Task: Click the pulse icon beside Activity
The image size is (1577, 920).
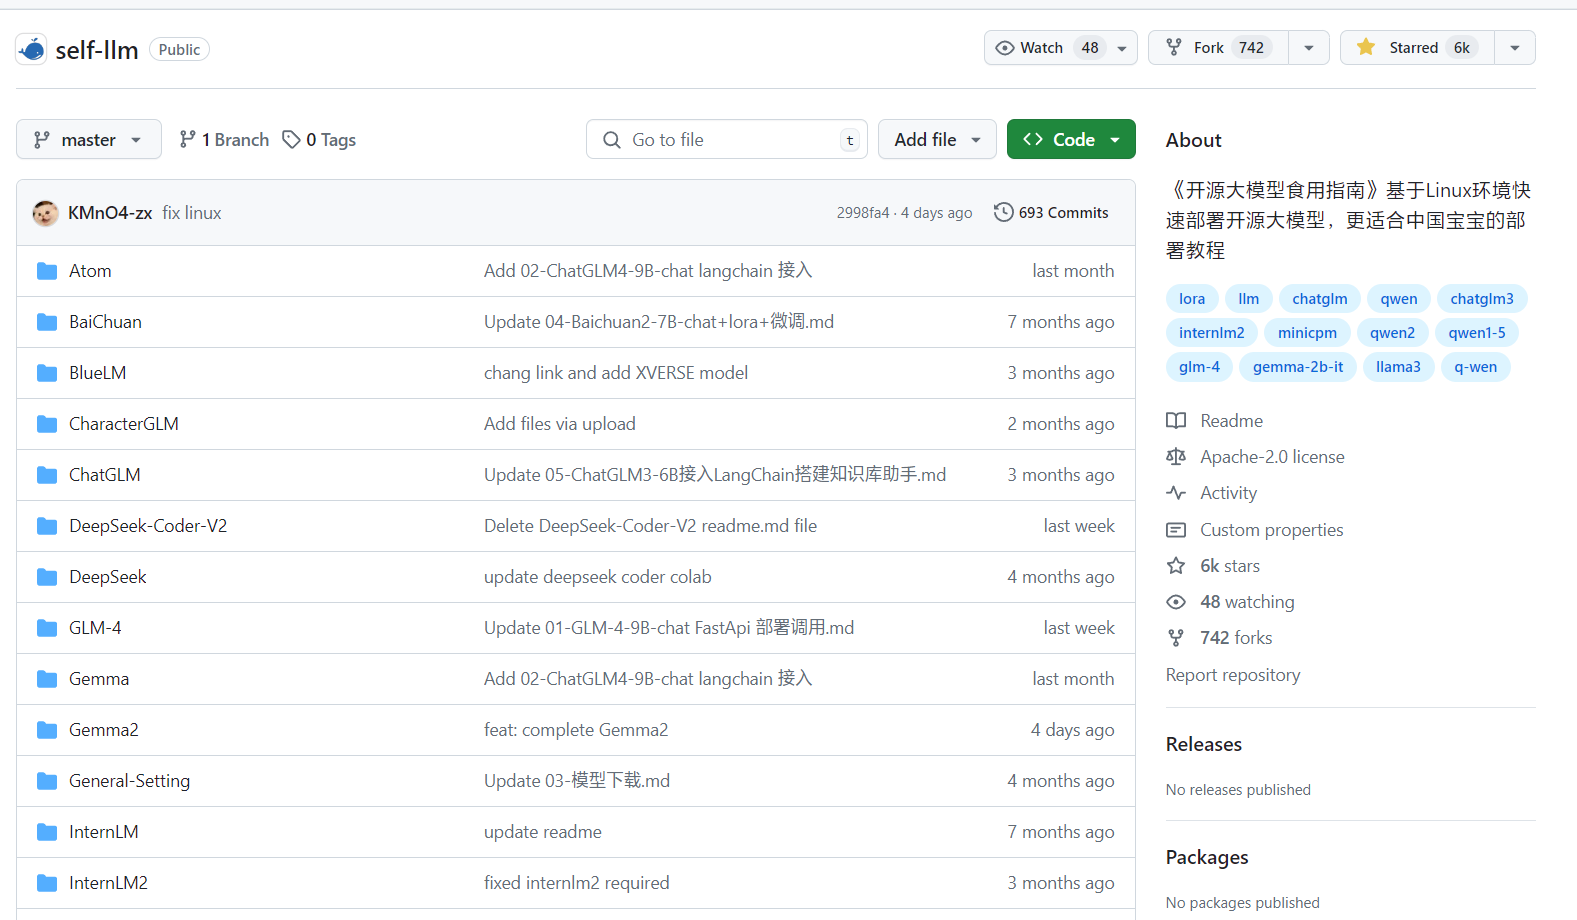Action: pos(1176,493)
